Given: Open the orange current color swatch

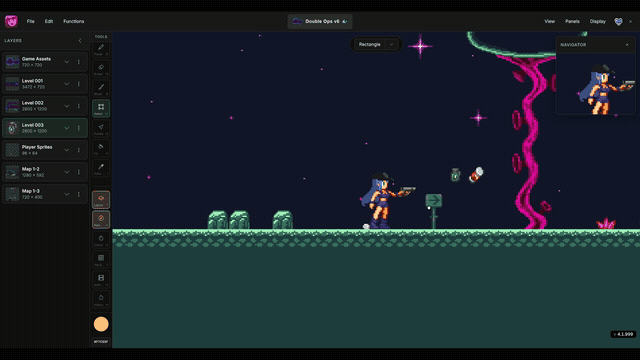Looking at the screenshot, I should point(101,324).
